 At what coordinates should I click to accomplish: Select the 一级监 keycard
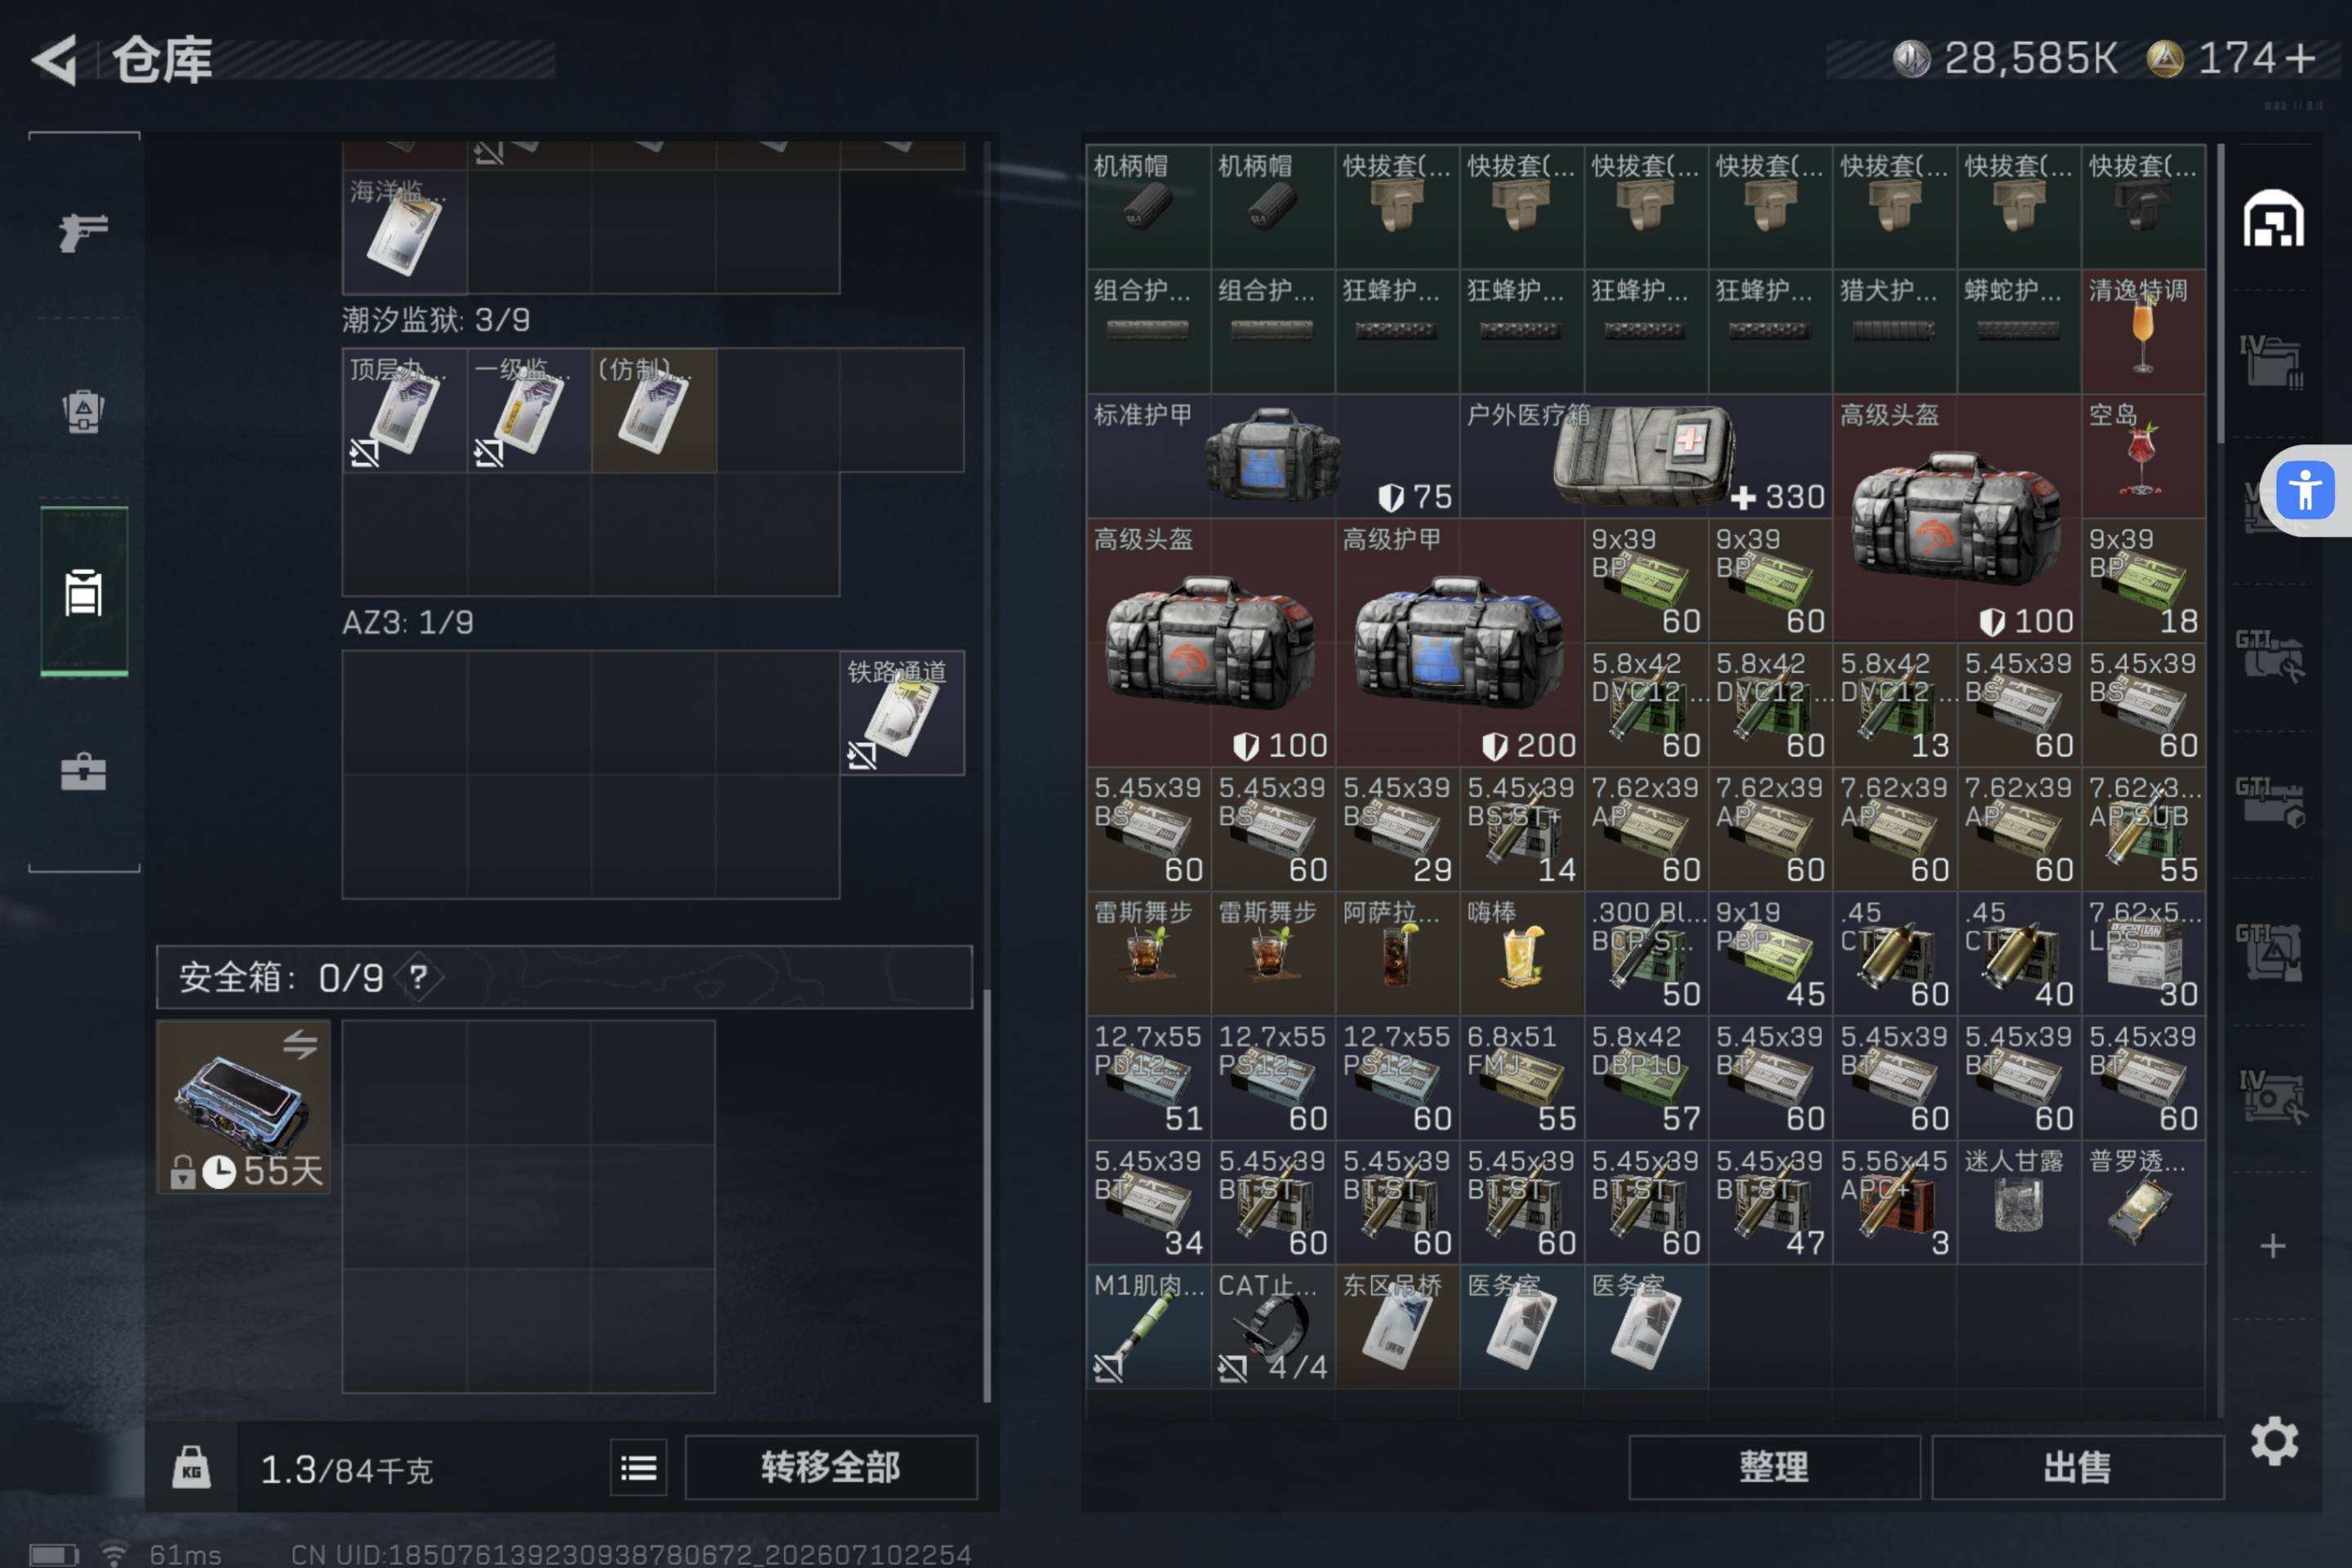click(x=529, y=410)
